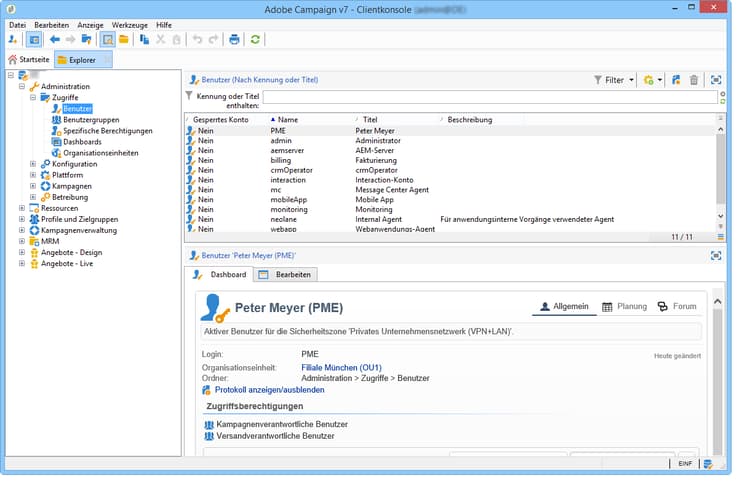Open the Filiale München (OU1) link
This screenshot has height=494, width=750.
(342, 368)
